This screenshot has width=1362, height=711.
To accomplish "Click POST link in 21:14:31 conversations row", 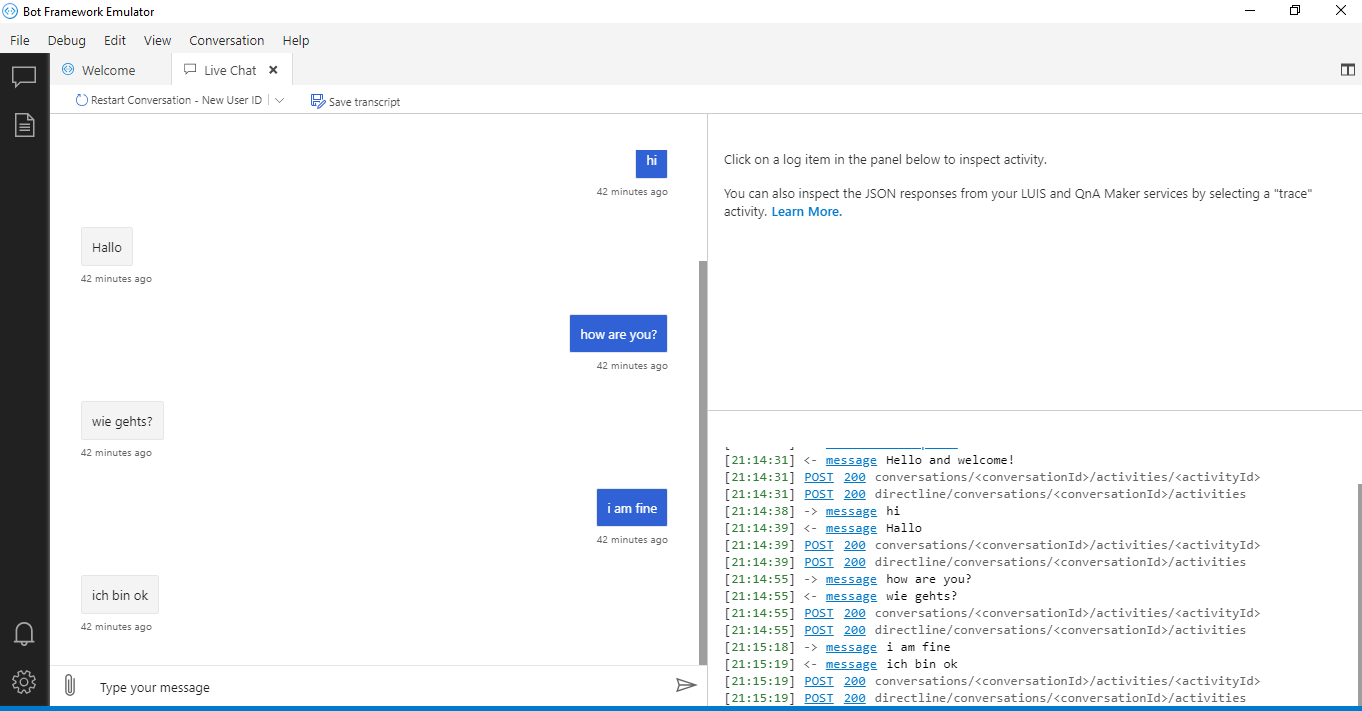I will 819,477.
